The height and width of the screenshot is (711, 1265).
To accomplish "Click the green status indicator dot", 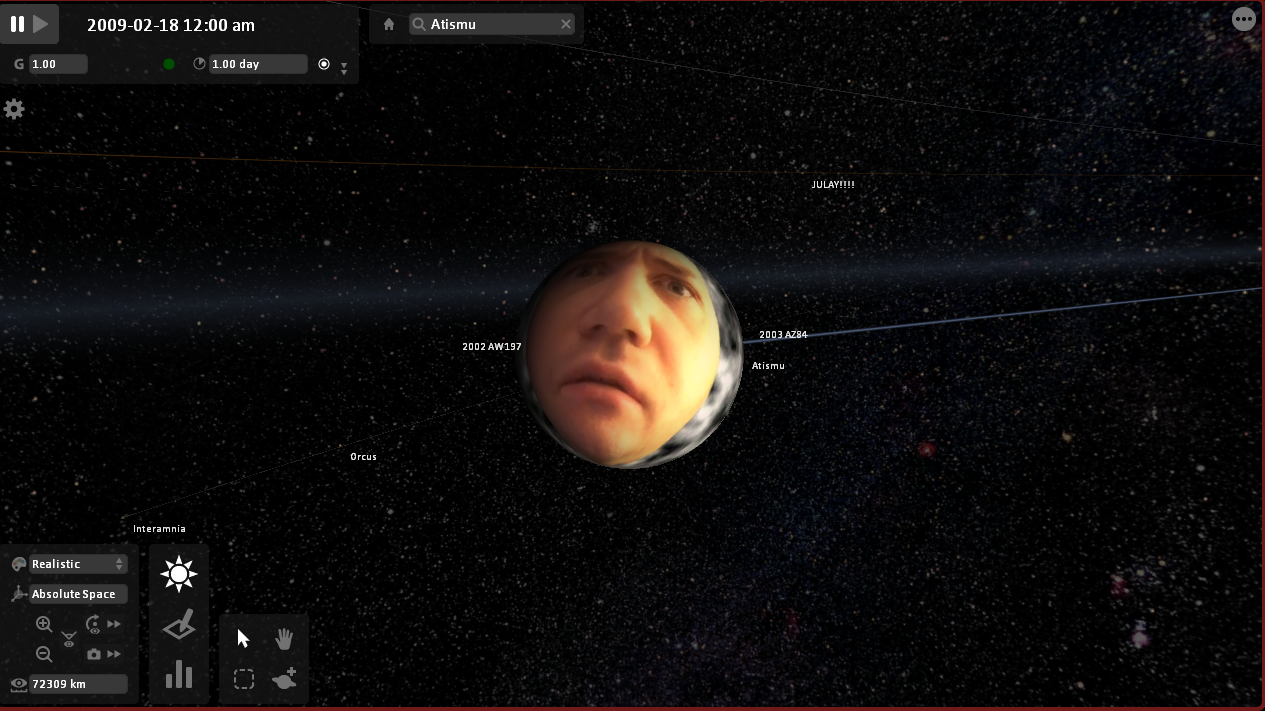I will point(169,64).
